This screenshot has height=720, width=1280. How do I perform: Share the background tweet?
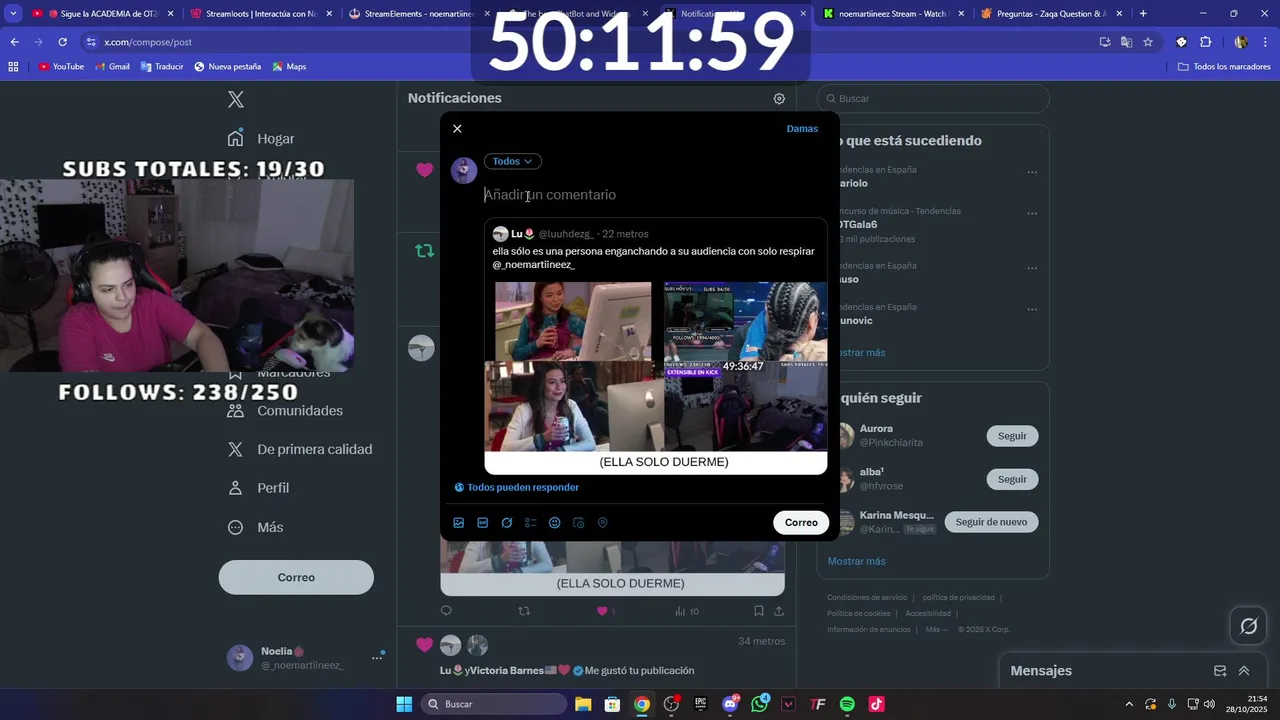pyautogui.click(x=779, y=611)
